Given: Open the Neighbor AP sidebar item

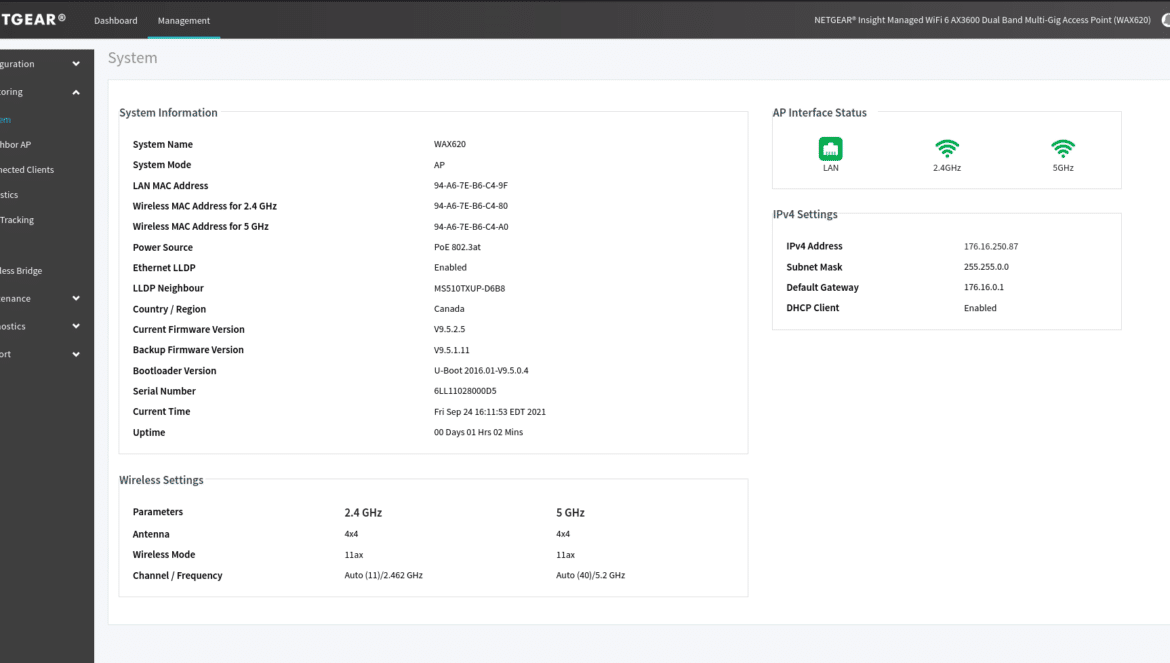Looking at the screenshot, I should coord(16,145).
